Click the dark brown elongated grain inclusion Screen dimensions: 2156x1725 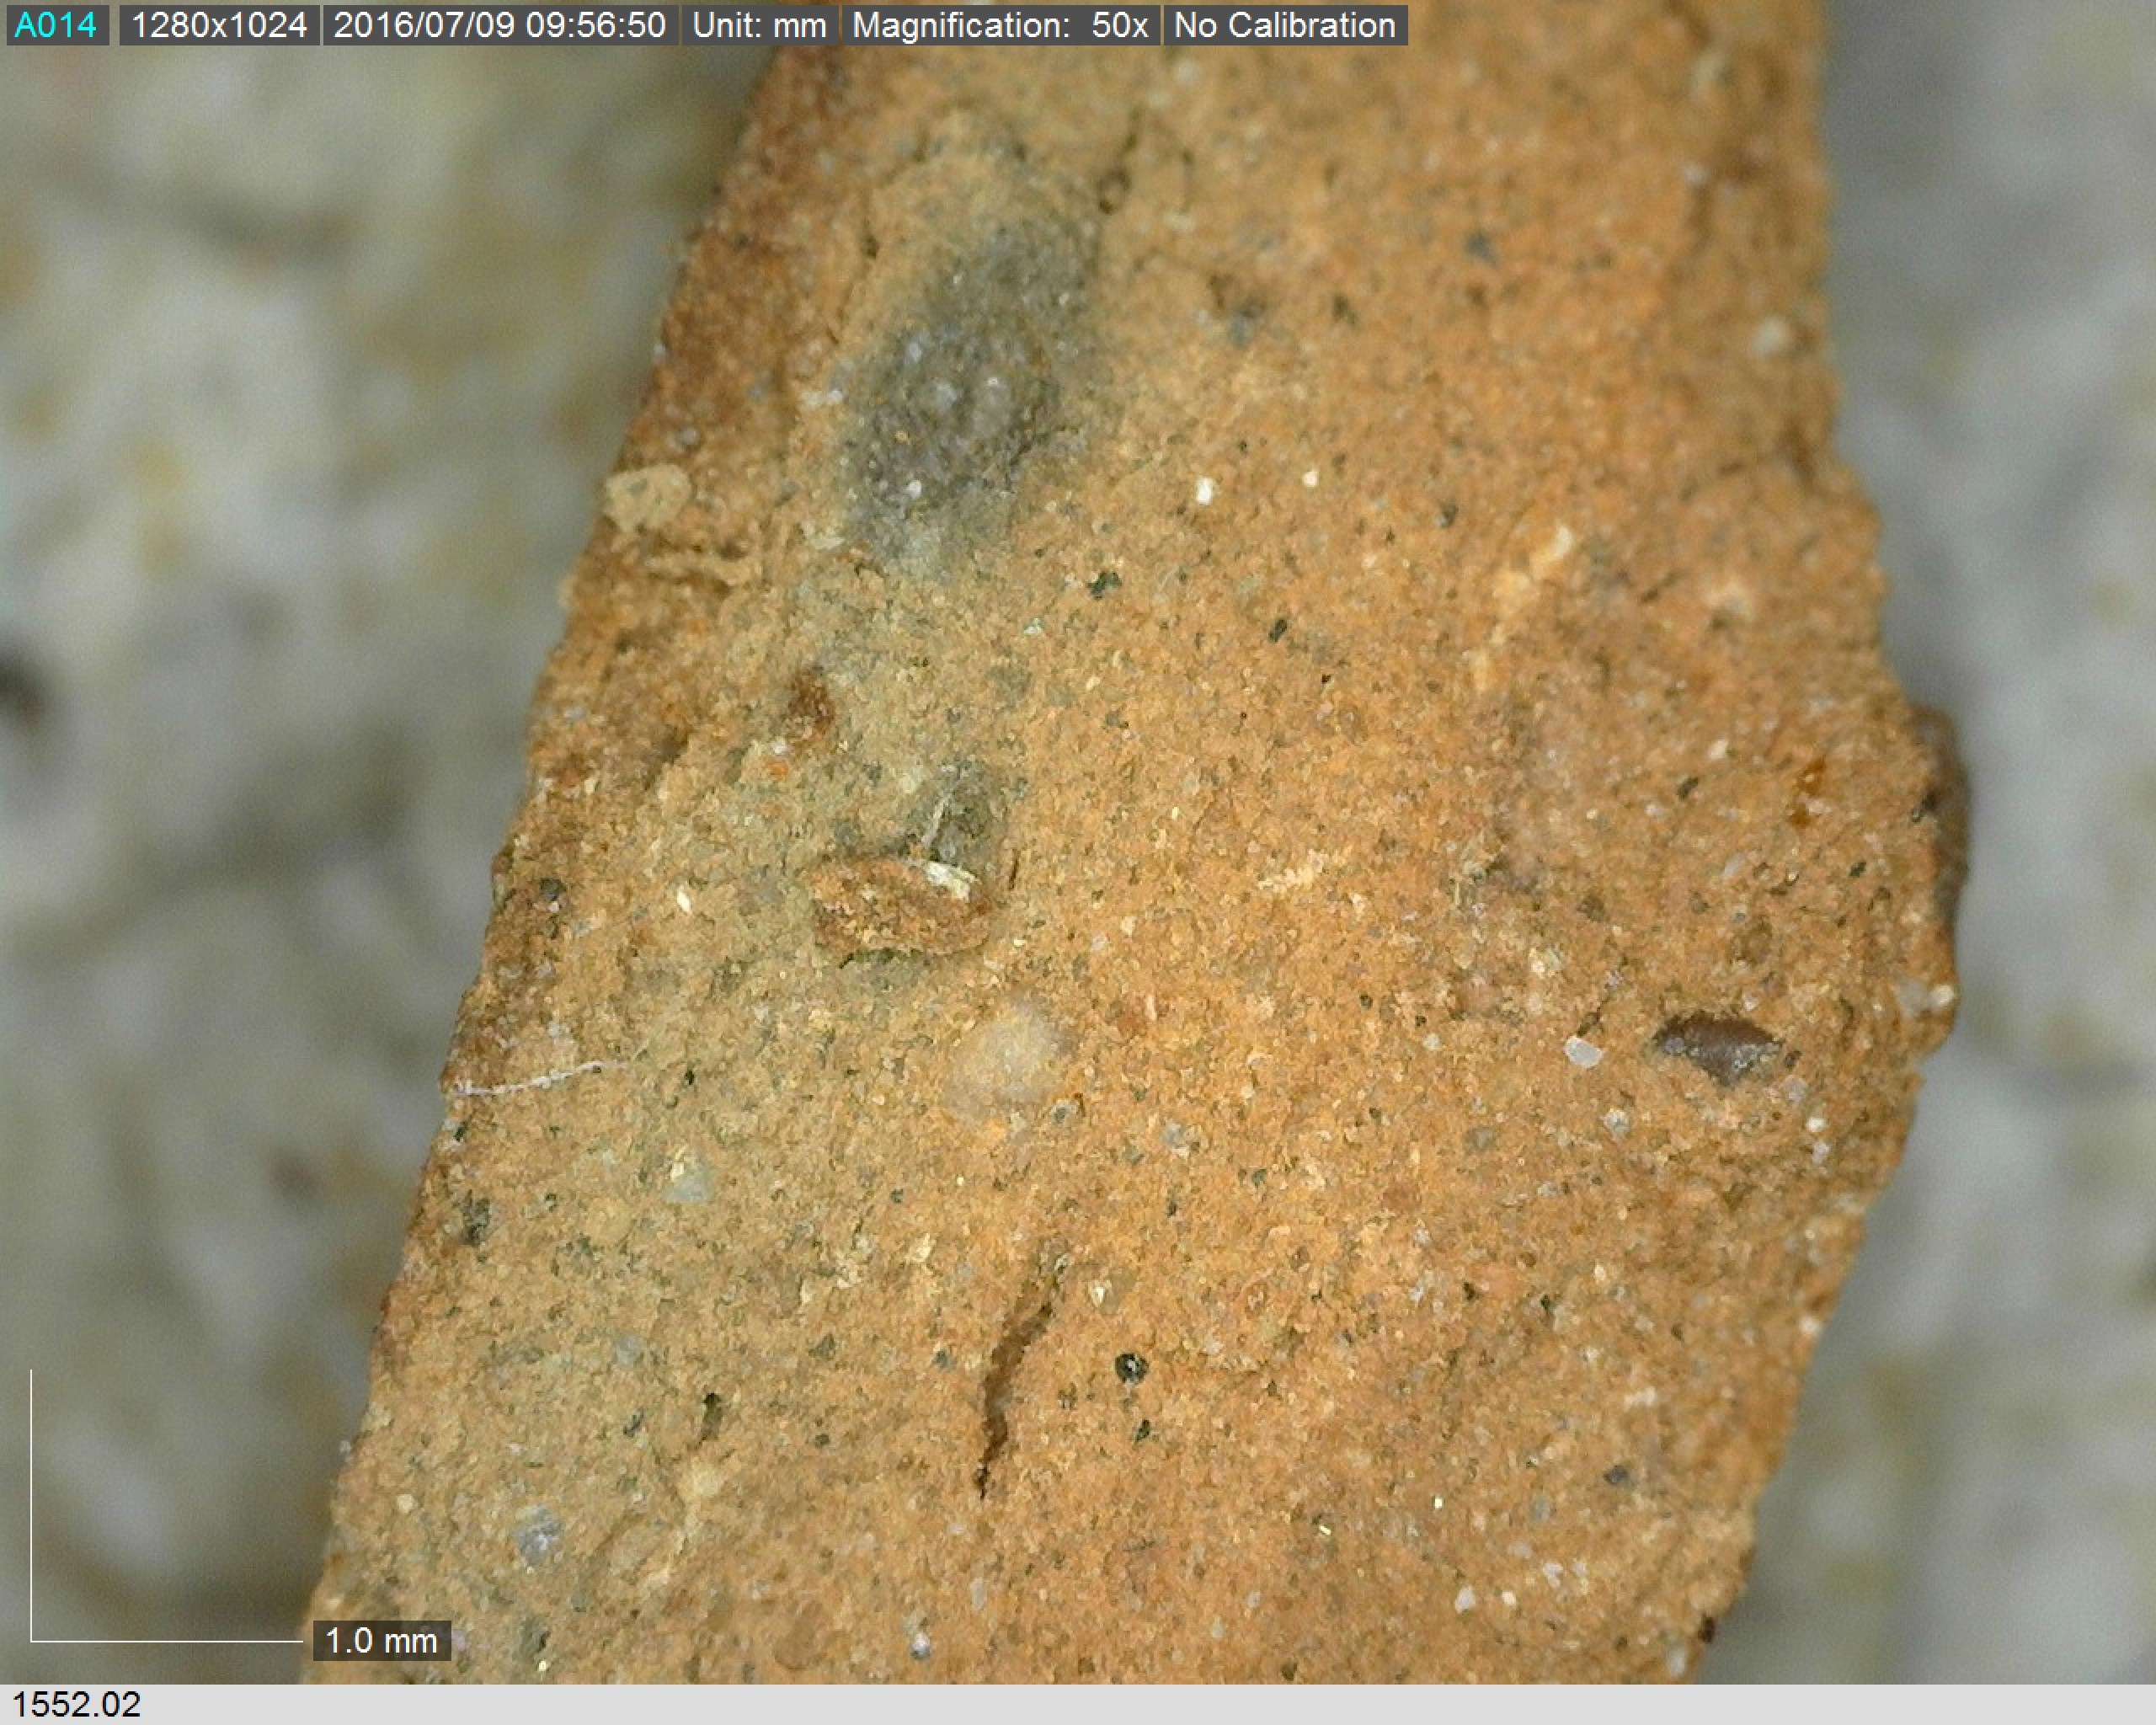coord(1718,1047)
